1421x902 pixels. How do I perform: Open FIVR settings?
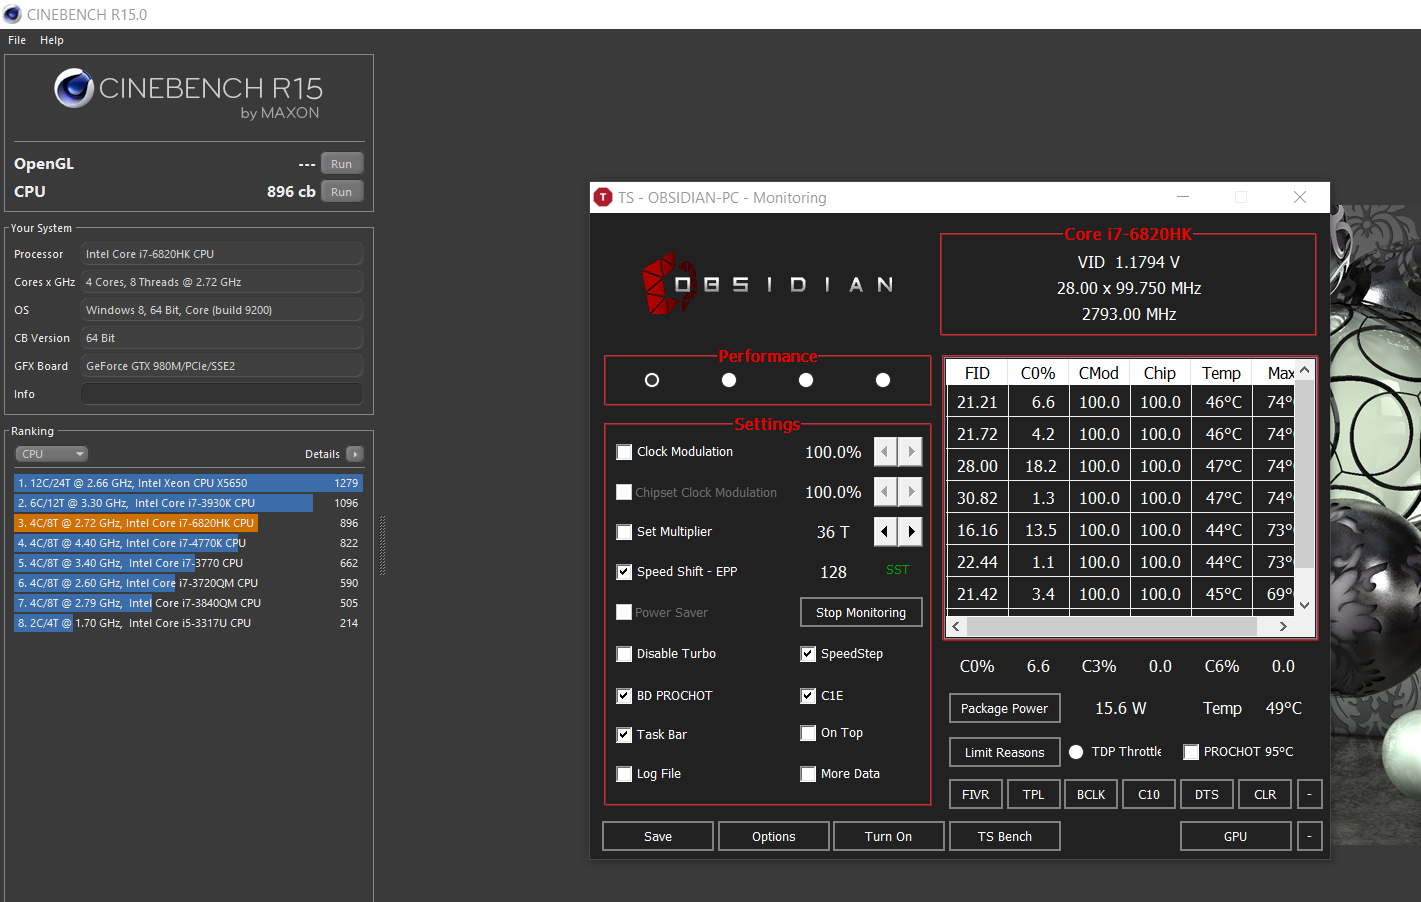click(975, 795)
